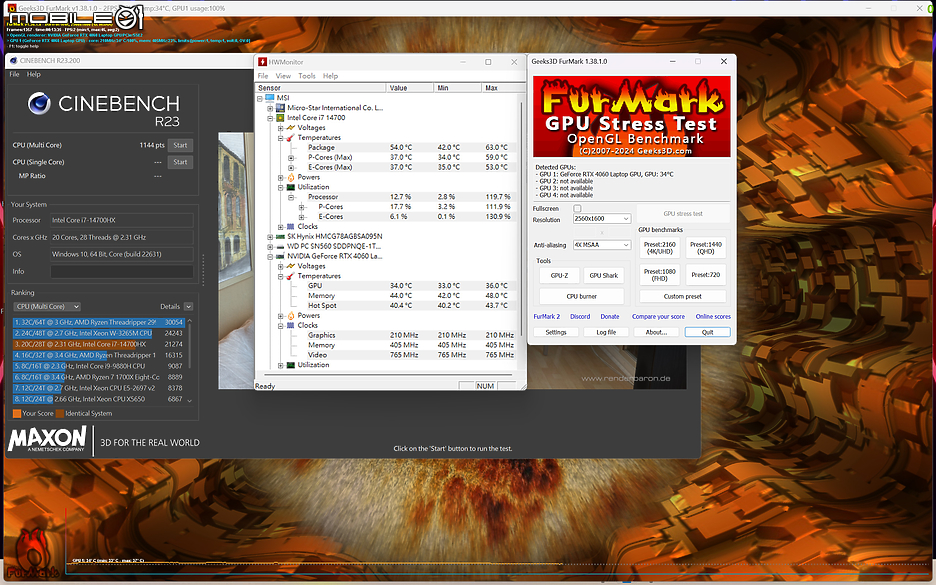The height and width of the screenshot is (585, 936).
Task: Open Tools menu in HWMonitor
Action: tap(307, 76)
